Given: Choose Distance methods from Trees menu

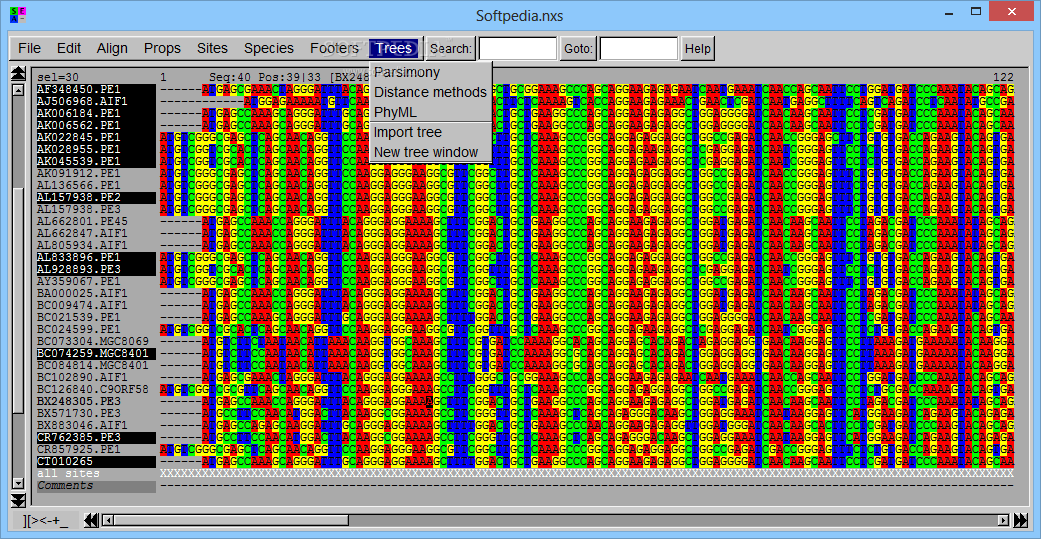Looking at the screenshot, I should pyautogui.click(x=430, y=92).
